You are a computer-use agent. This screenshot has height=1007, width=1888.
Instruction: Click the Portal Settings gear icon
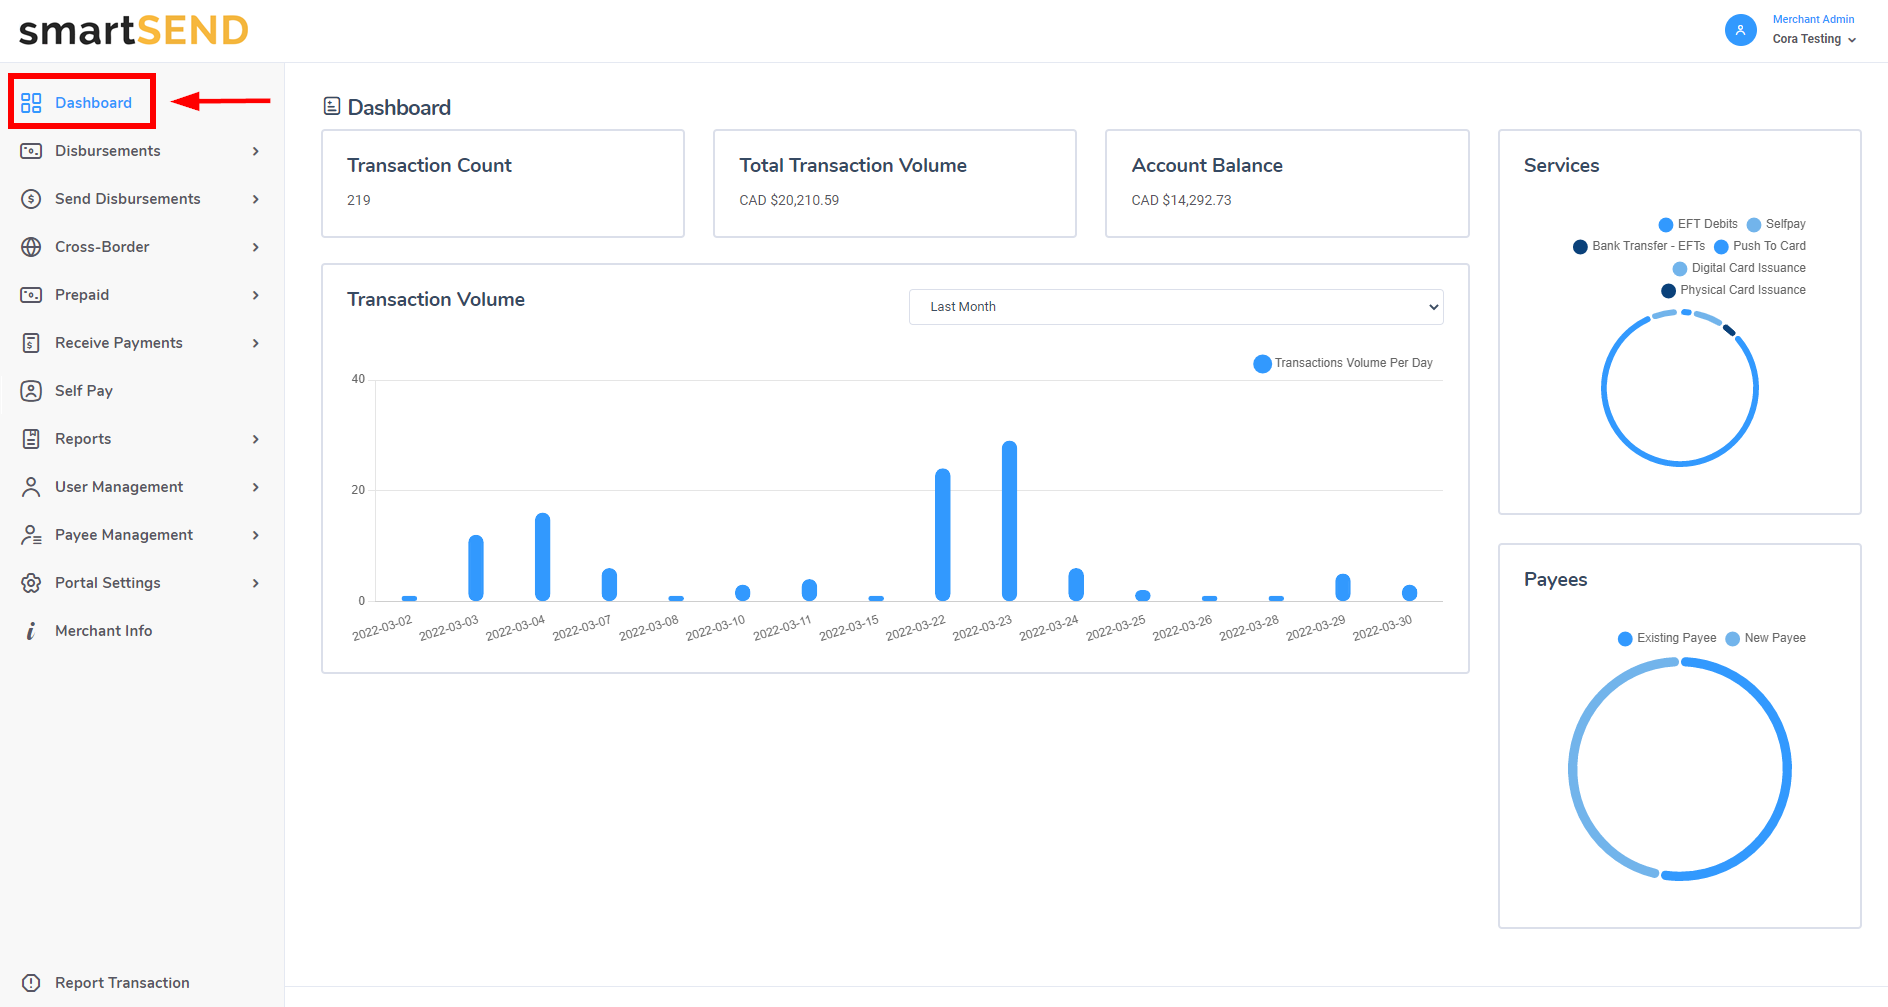click(31, 583)
